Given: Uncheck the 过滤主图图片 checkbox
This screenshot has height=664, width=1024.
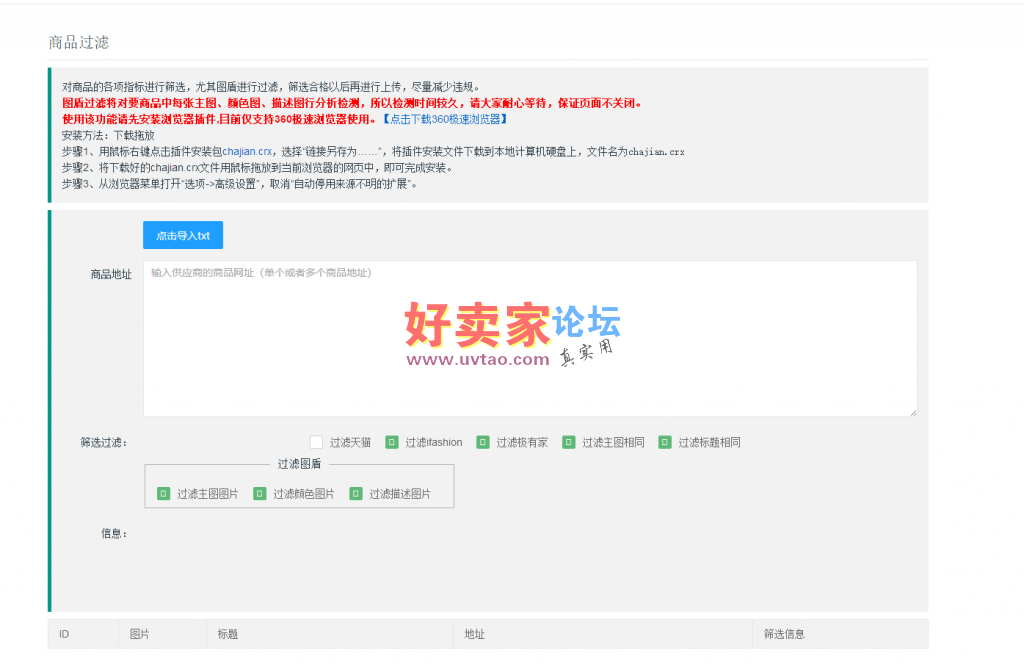Looking at the screenshot, I should [x=164, y=494].
